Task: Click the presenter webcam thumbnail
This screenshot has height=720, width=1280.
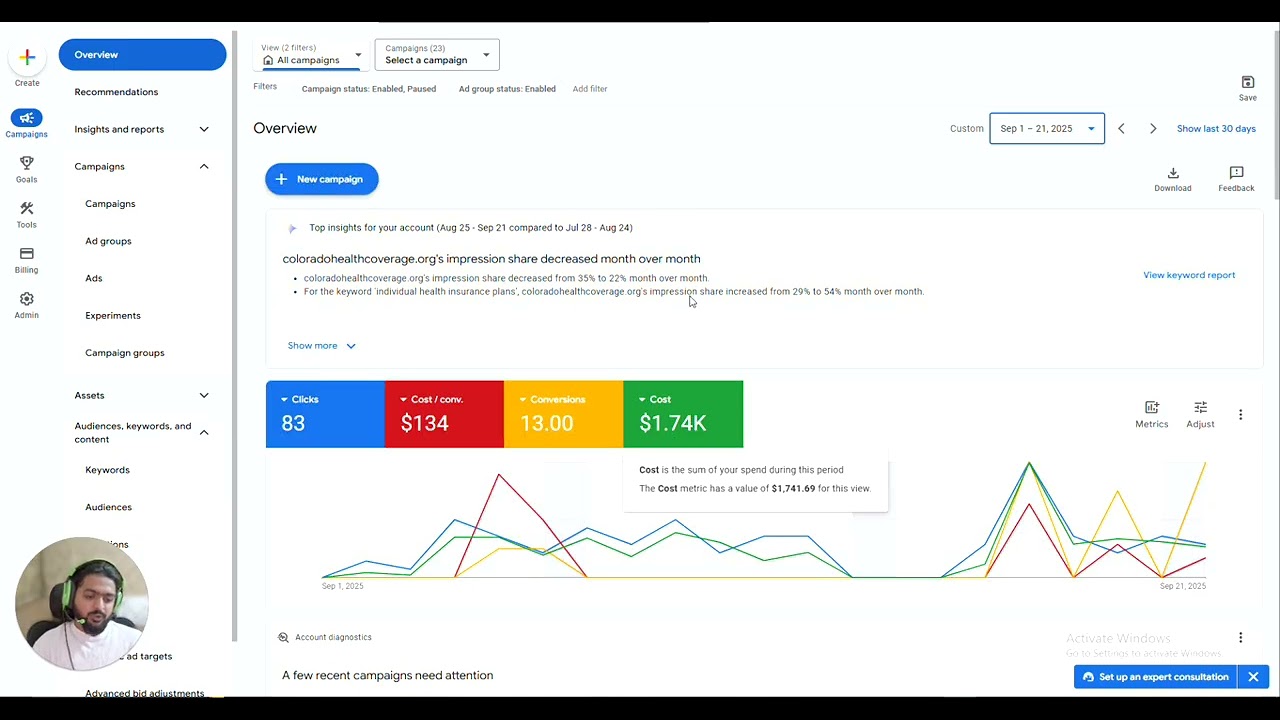Action: coord(82,604)
